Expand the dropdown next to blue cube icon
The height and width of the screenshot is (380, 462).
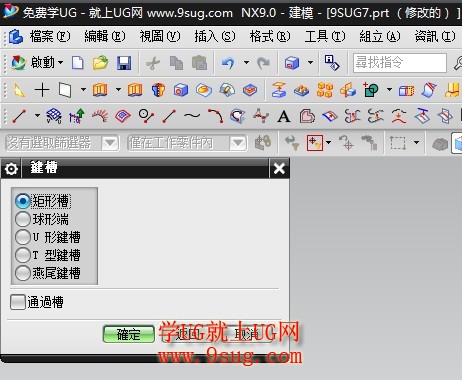point(310,62)
